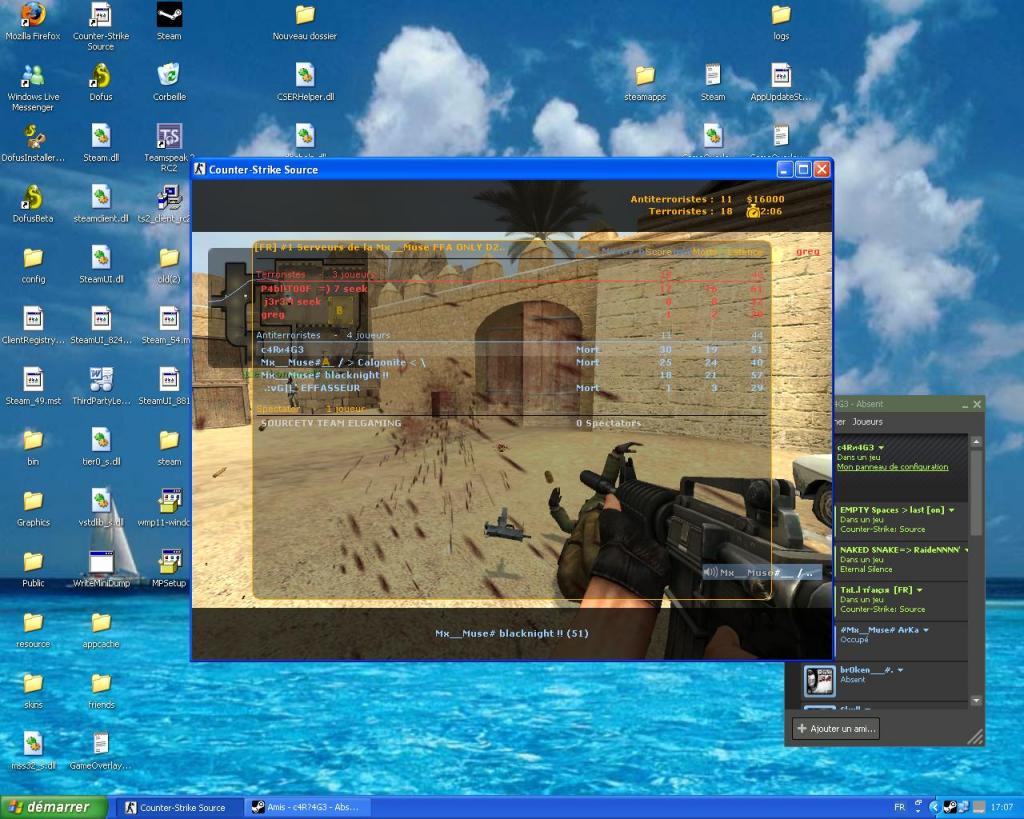
Task: Select the CSERHelper.dll file icon
Action: 305,76
